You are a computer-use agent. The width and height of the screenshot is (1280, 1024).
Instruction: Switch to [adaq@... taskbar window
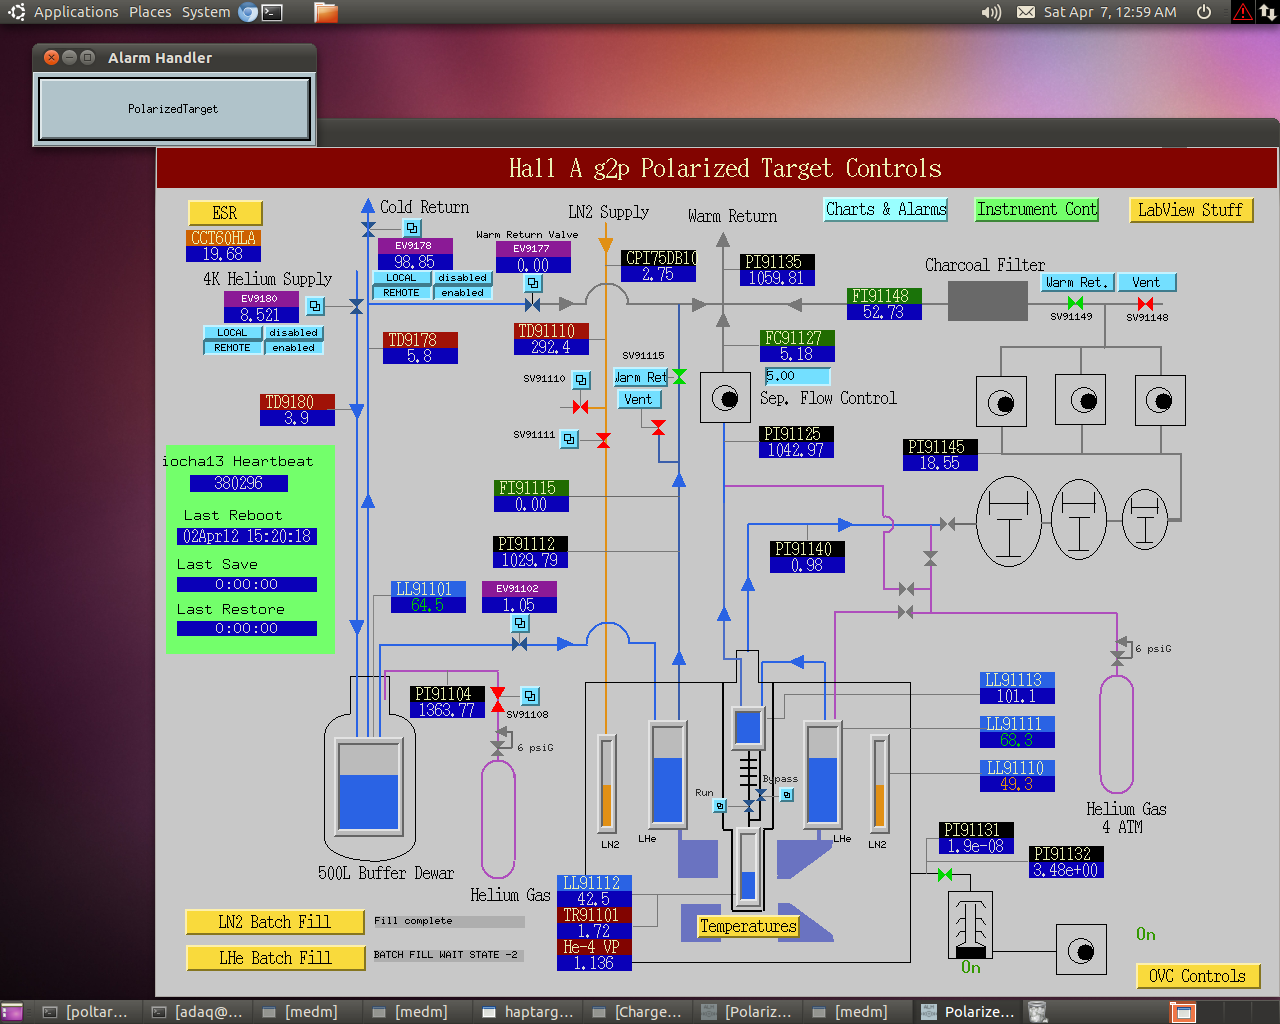[x=197, y=1012]
